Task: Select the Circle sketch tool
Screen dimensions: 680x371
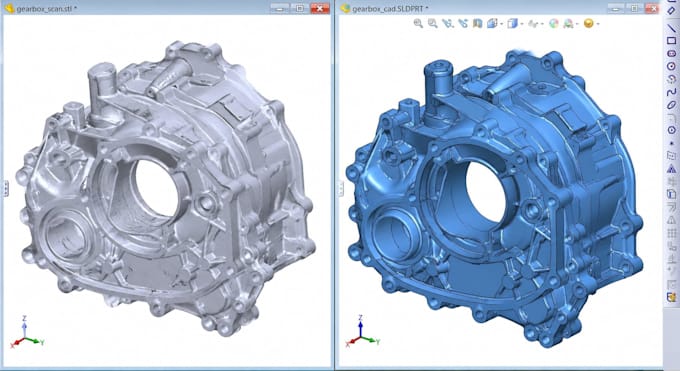Action: coord(671,66)
